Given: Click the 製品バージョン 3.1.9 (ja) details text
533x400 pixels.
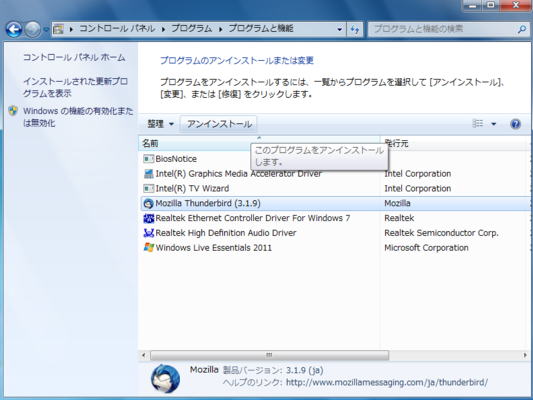Looking at the screenshot, I should click(273, 370).
